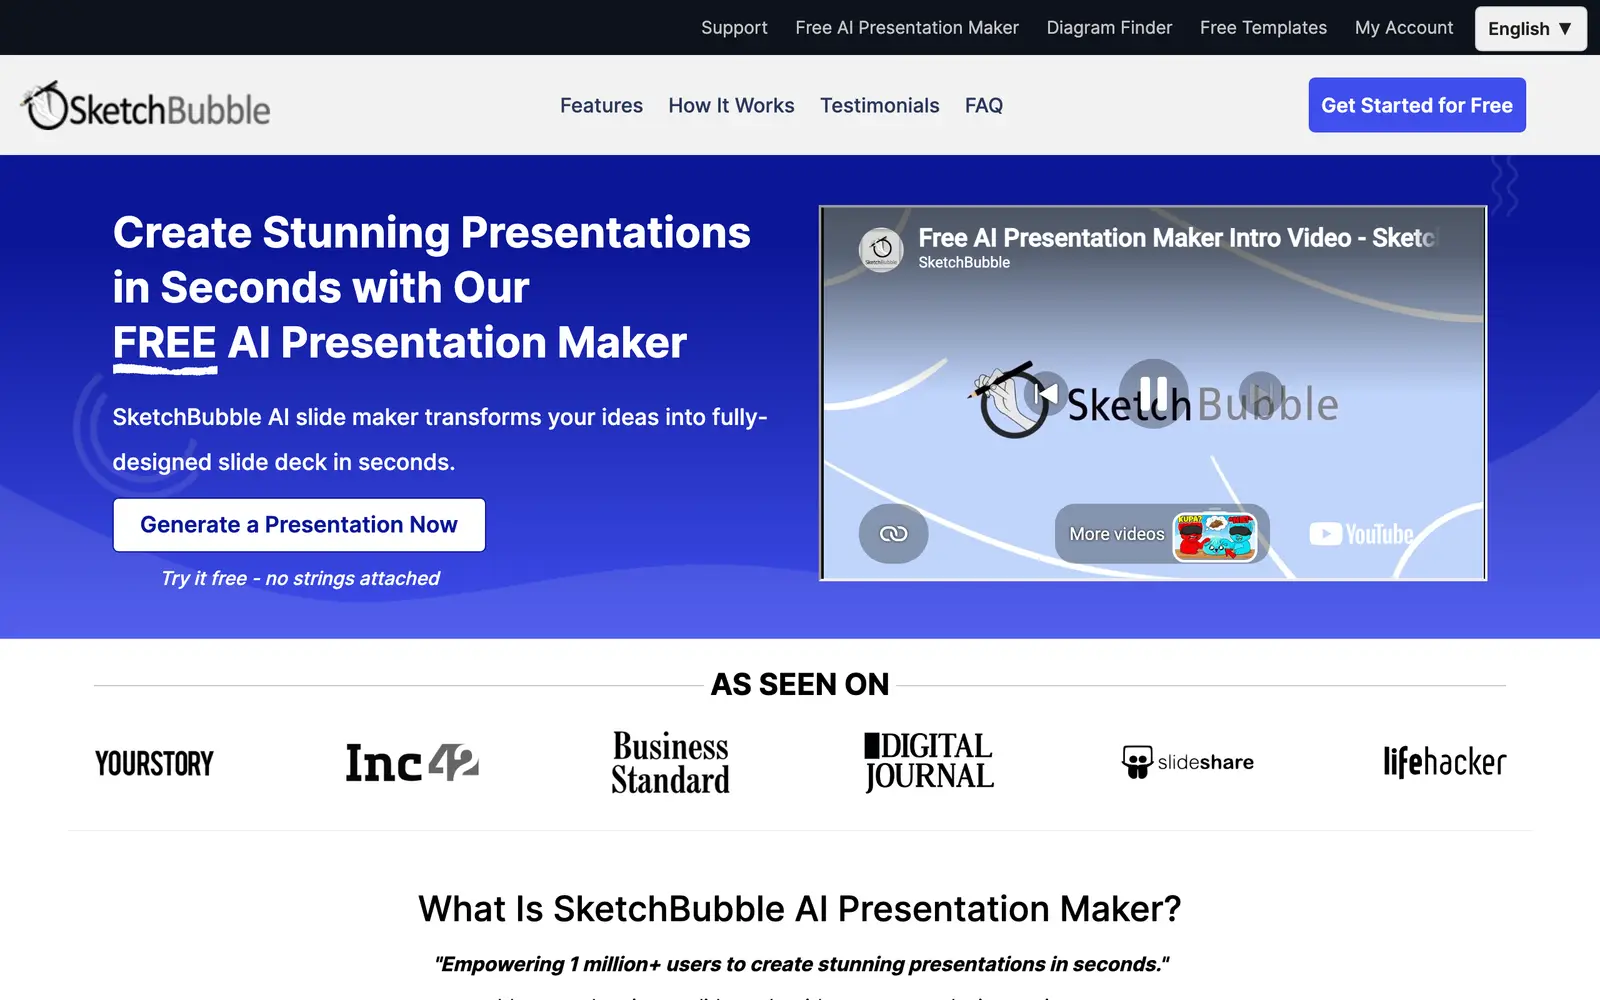Copy the video link with the chain icon
The image size is (1600, 1000).
893,534
